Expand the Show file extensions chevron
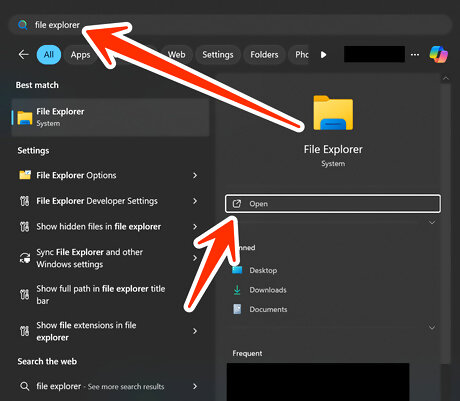 point(195,331)
